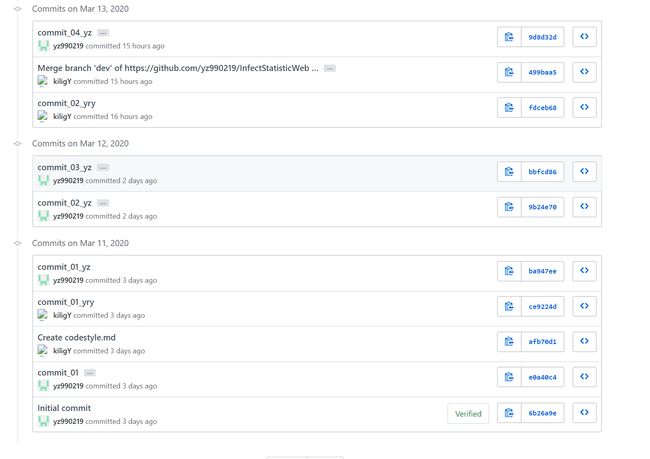The width and height of the screenshot is (650, 459).
Task: Click 'Commits on Mar 13, 2020' heading
Action: pyautogui.click(x=80, y=9)
